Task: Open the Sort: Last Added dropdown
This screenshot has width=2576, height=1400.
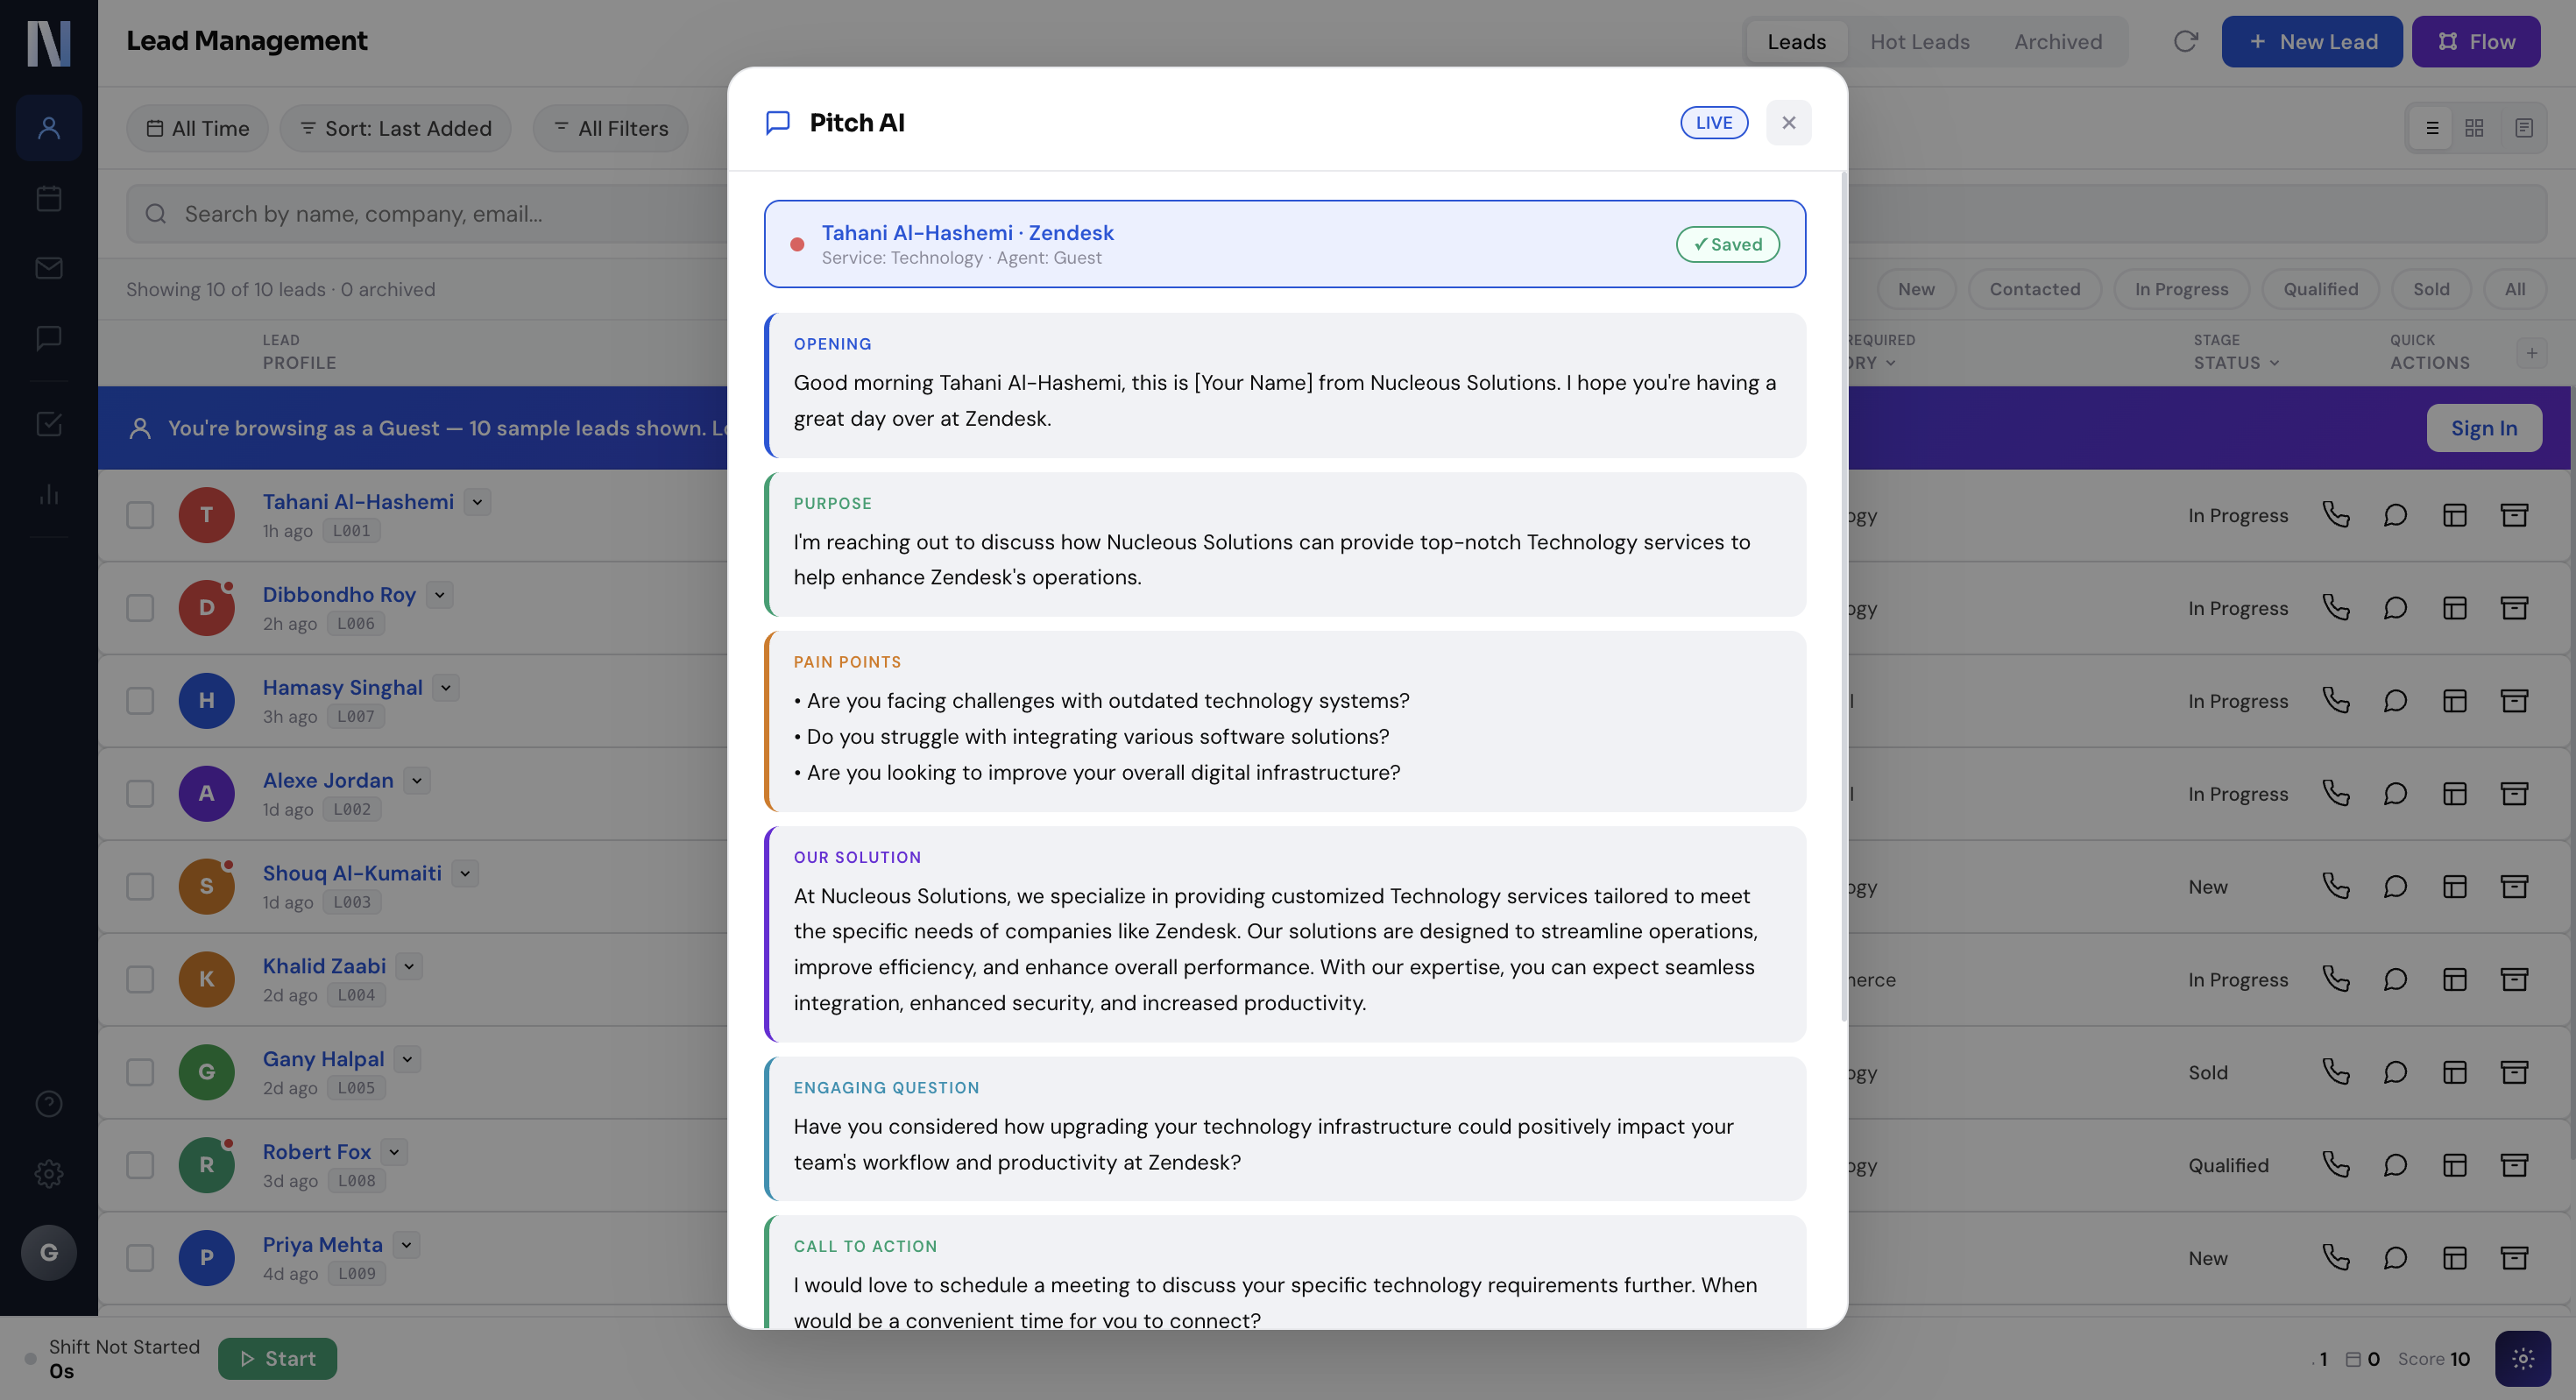Action: coord(396,128)
